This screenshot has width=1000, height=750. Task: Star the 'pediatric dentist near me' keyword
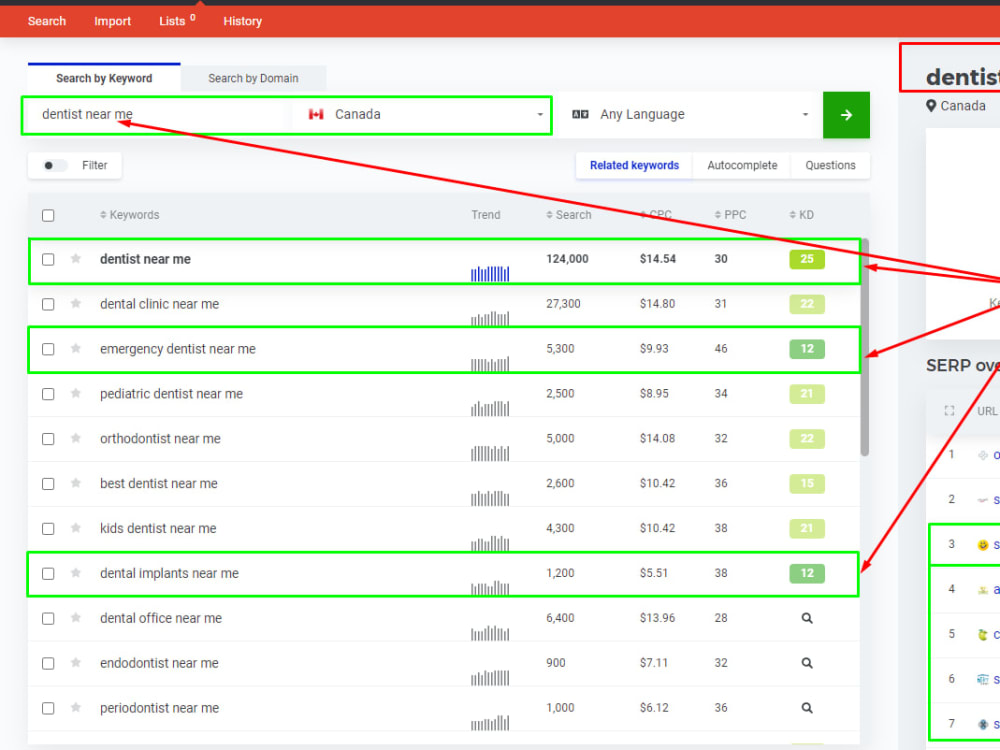pos(76,393)
